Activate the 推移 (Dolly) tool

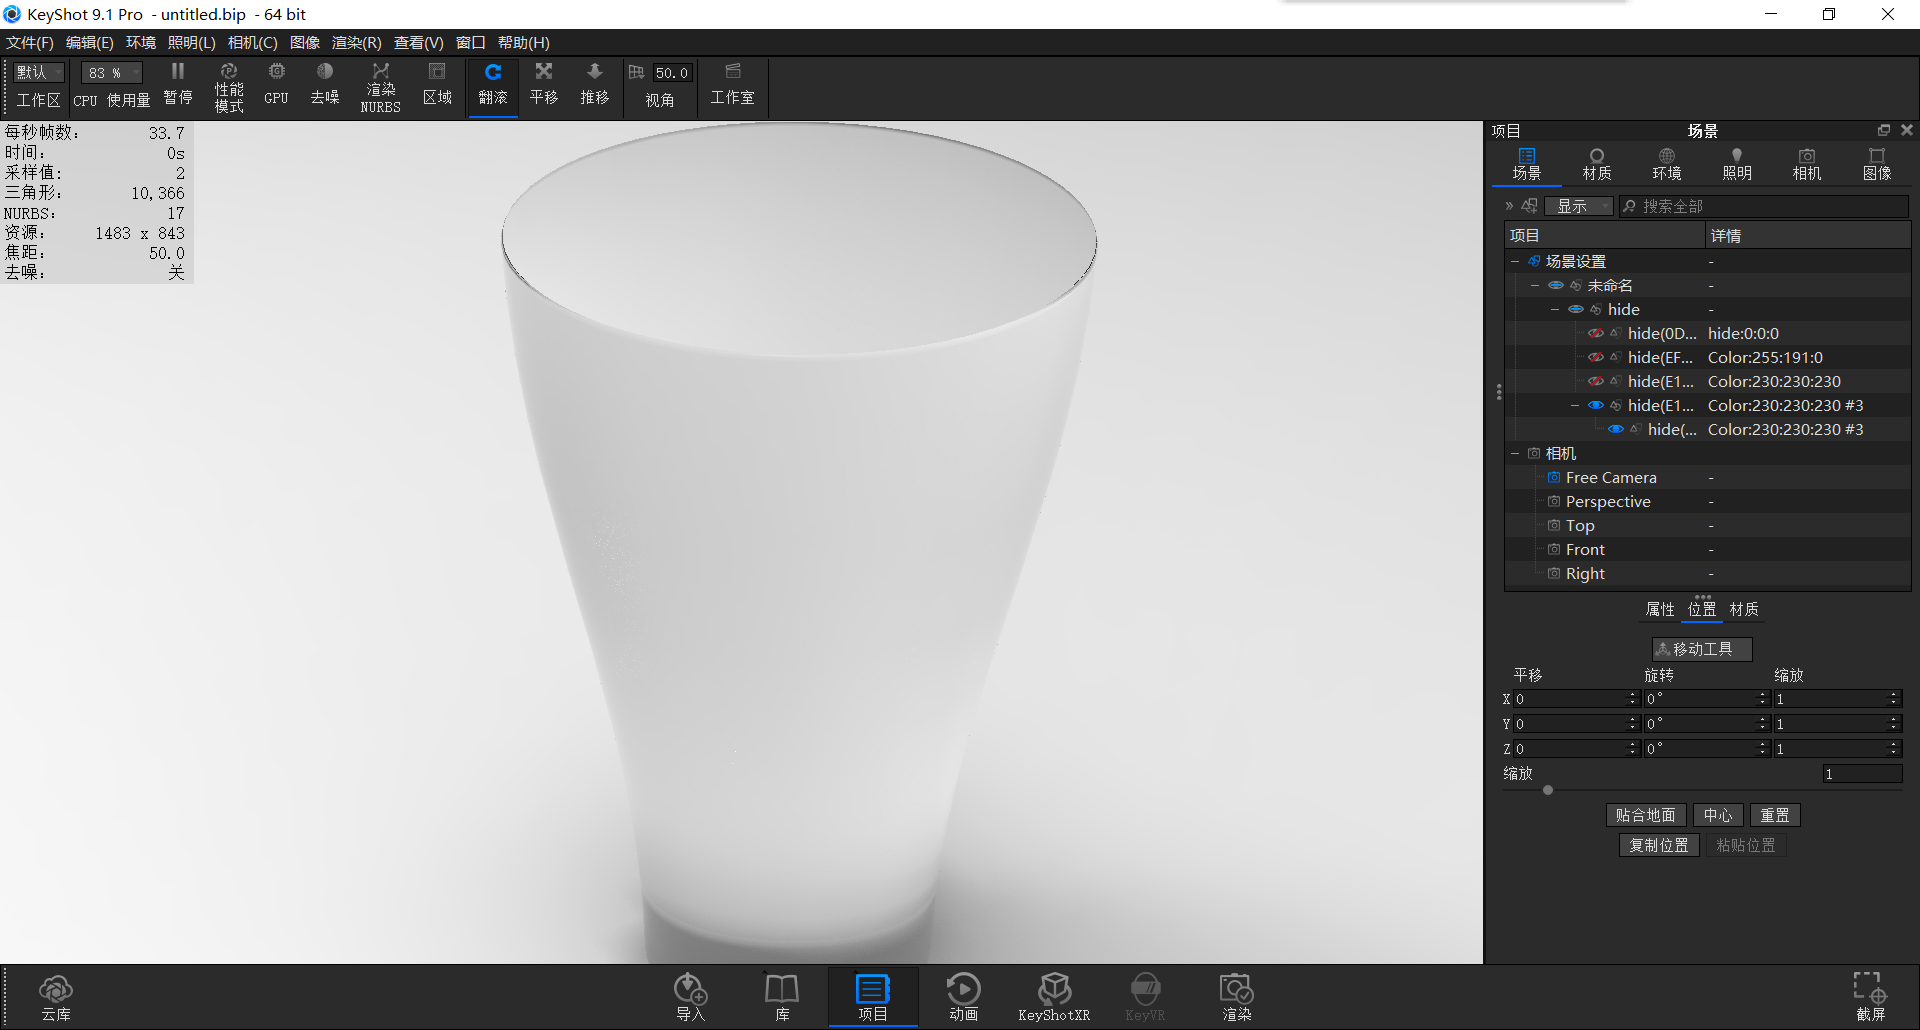coord(594,85)
